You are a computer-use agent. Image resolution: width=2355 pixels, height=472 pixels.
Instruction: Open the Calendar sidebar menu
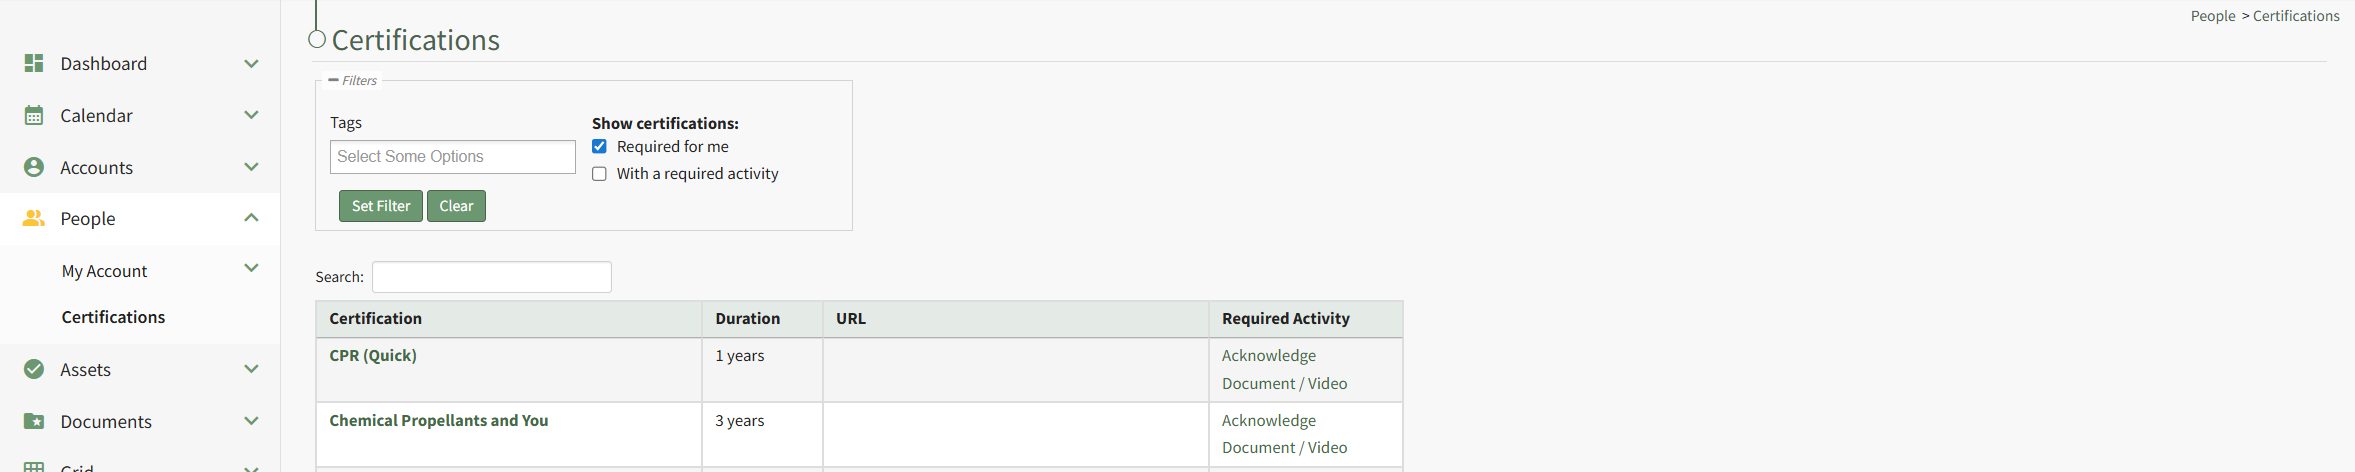point(96,115)
